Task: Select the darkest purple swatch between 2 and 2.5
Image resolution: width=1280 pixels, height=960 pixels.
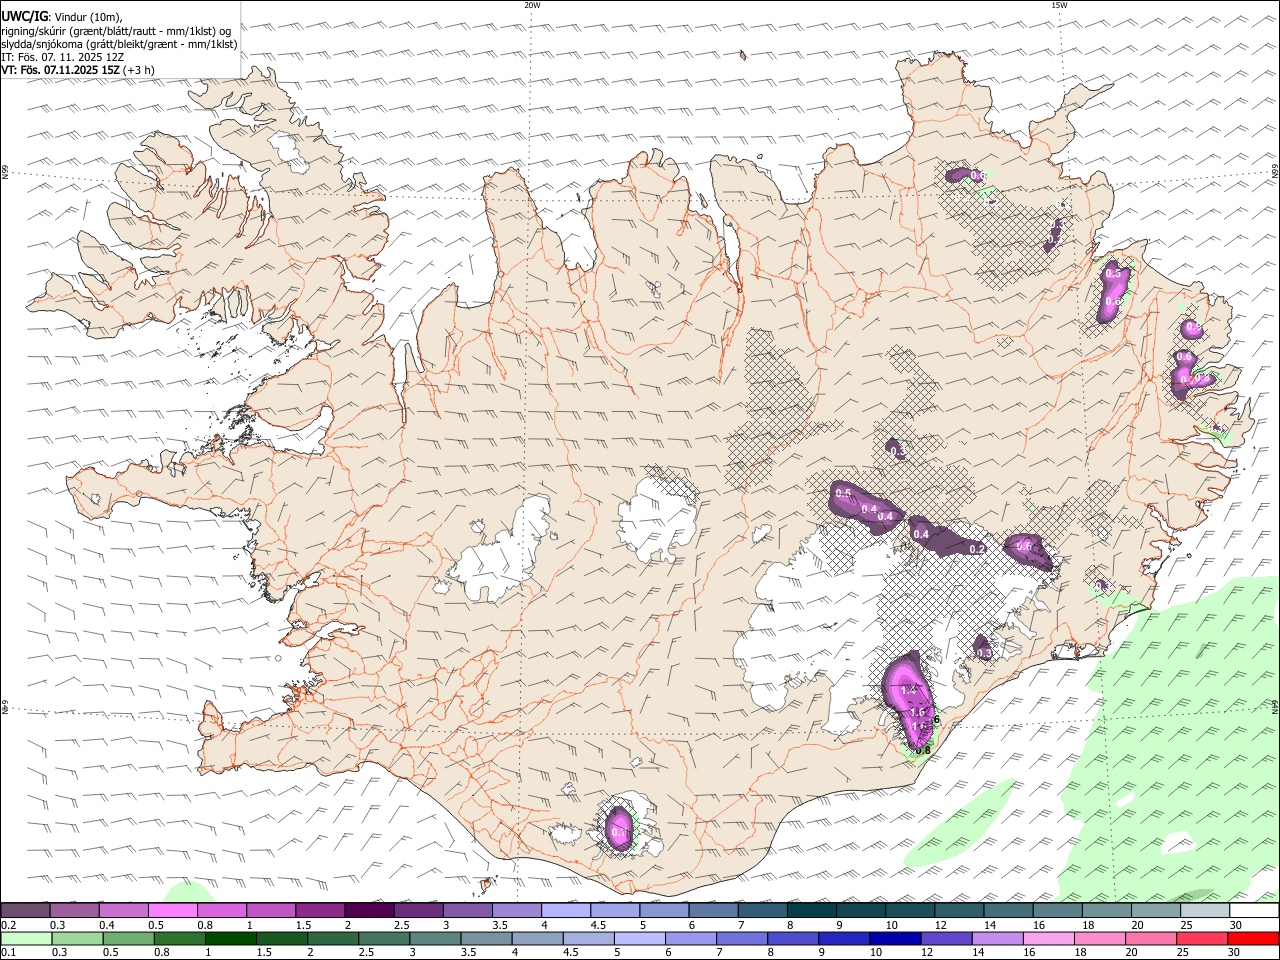Action: coord(369,911)
